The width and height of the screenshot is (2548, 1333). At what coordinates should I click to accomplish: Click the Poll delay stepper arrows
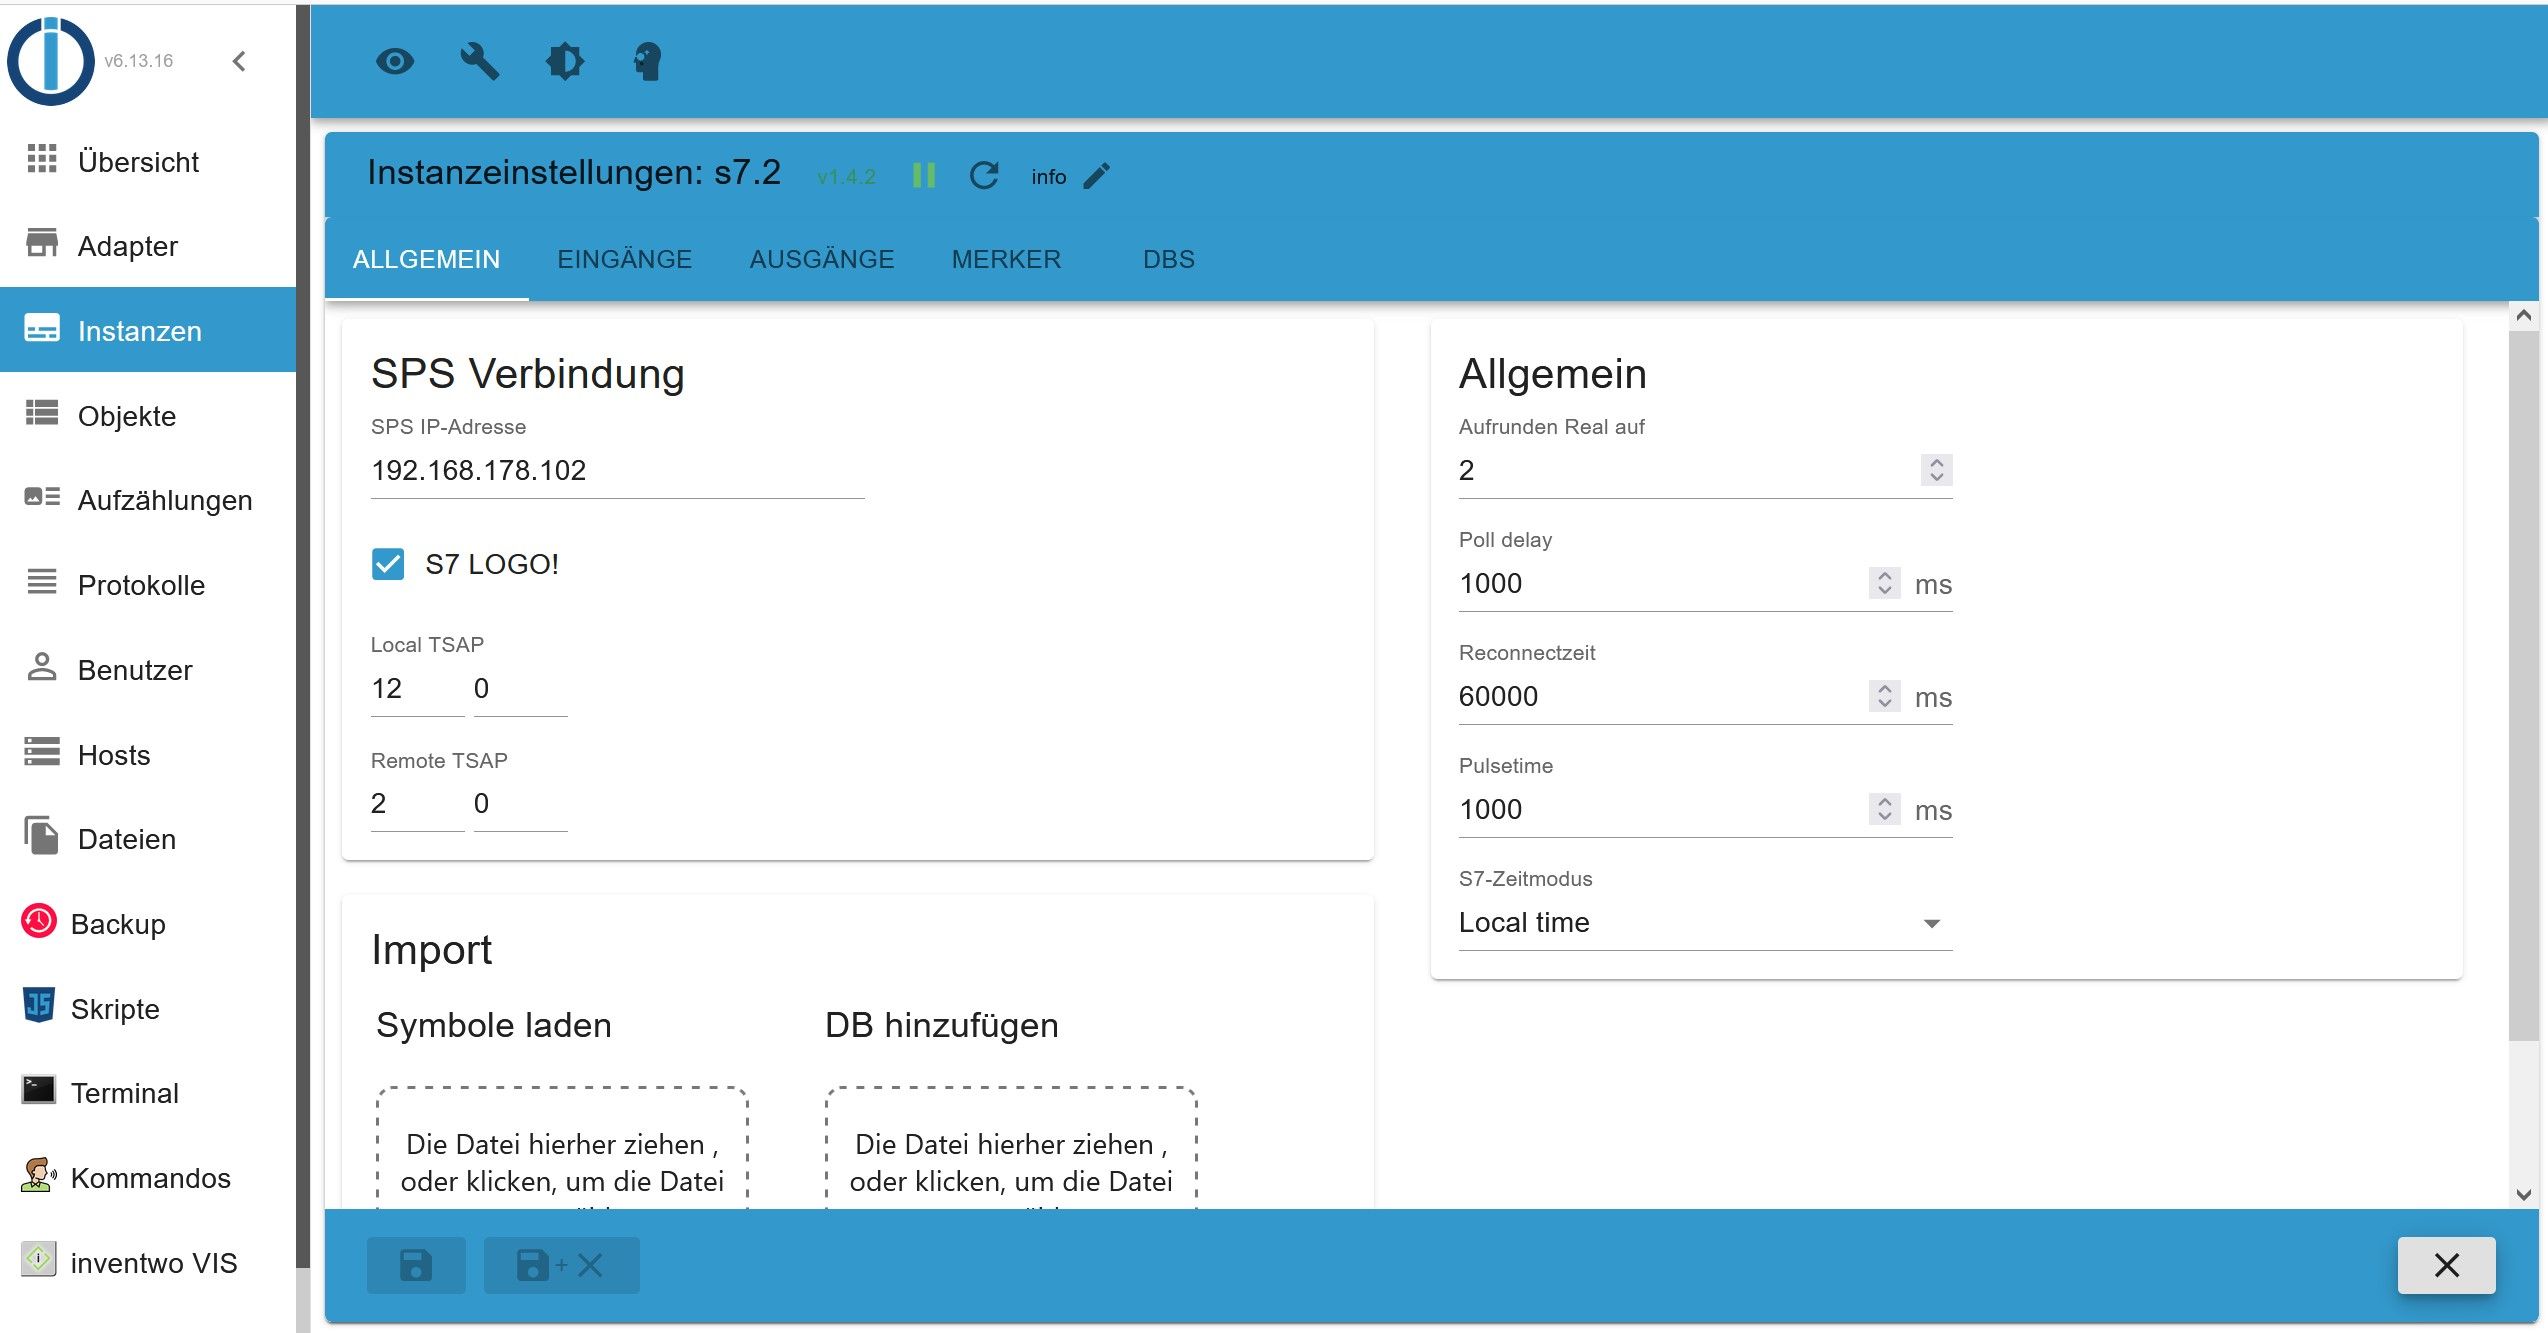tap(1884, 583)
